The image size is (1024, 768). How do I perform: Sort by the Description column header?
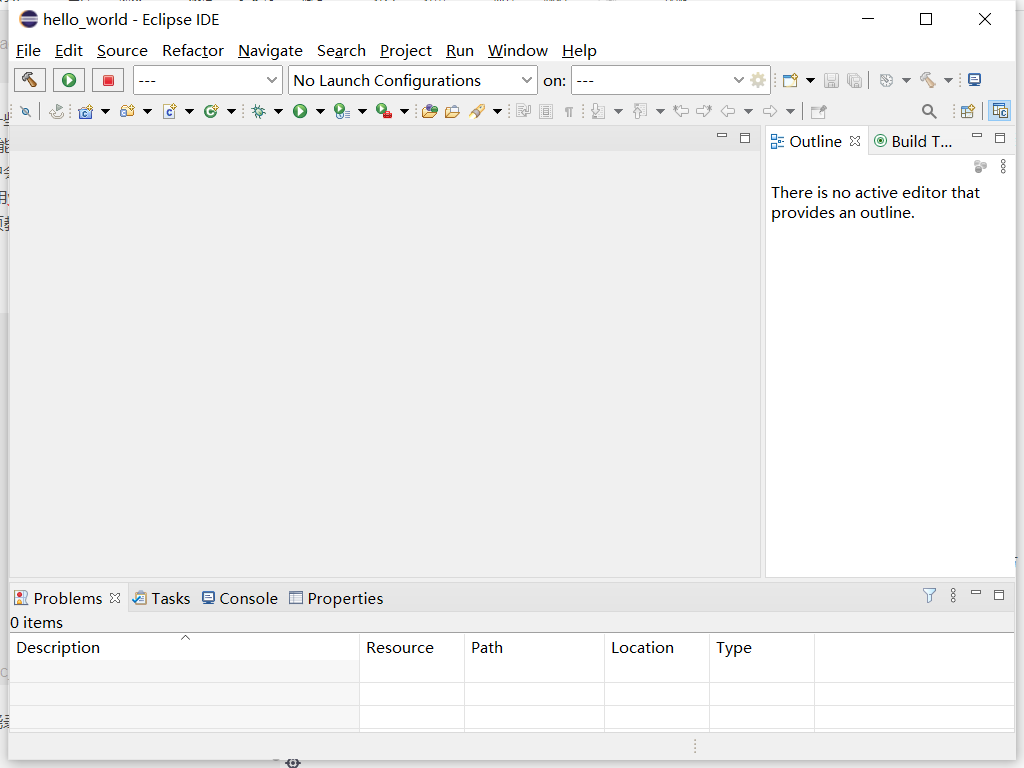(185, 647)
